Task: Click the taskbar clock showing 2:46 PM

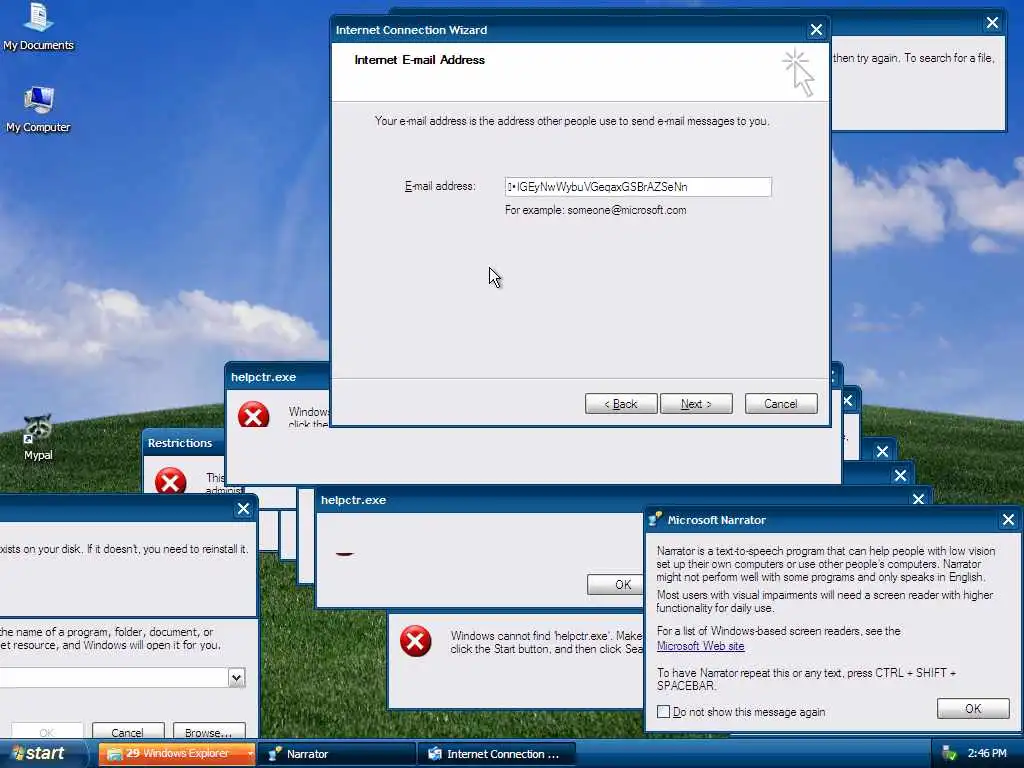Action: [x=987, y=753]
